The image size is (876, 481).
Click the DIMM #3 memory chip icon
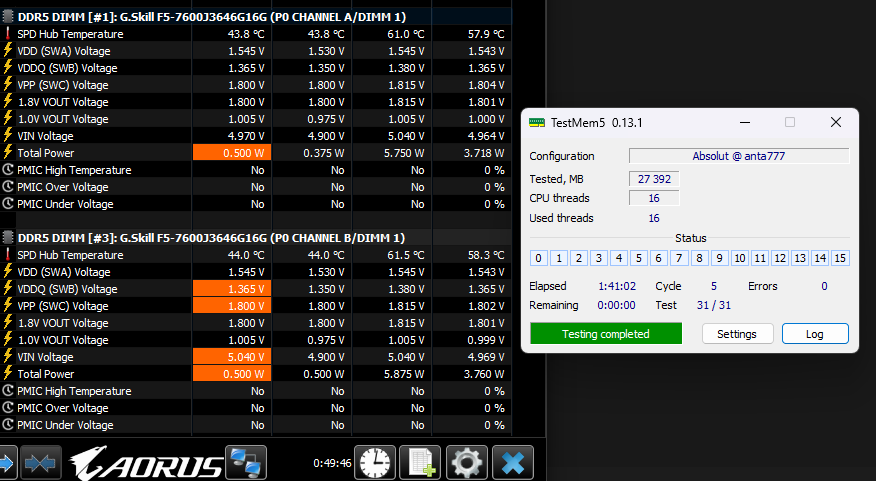click(8, 237)
